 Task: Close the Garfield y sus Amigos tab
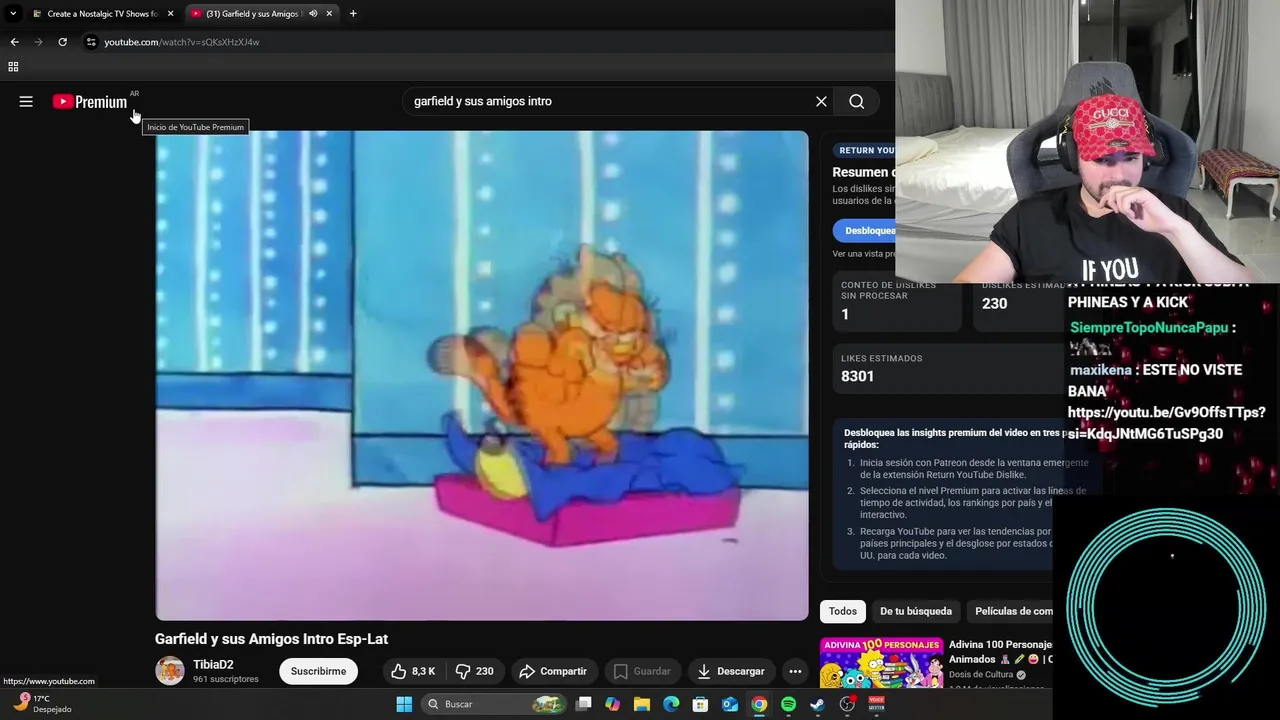click(329, 14)
